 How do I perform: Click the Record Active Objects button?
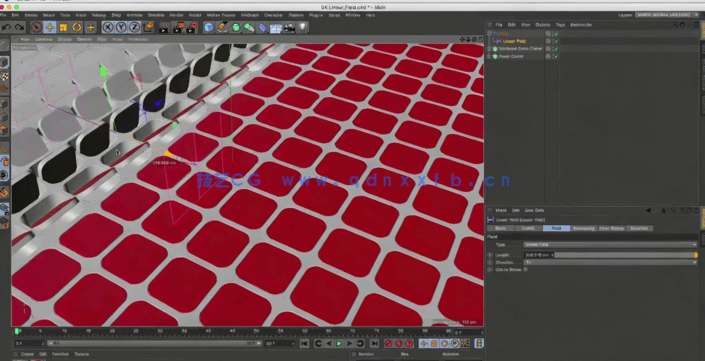tap(388, 343)
